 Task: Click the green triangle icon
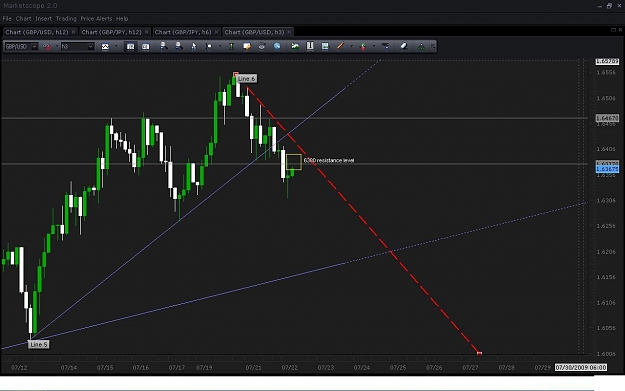(421, 47)
